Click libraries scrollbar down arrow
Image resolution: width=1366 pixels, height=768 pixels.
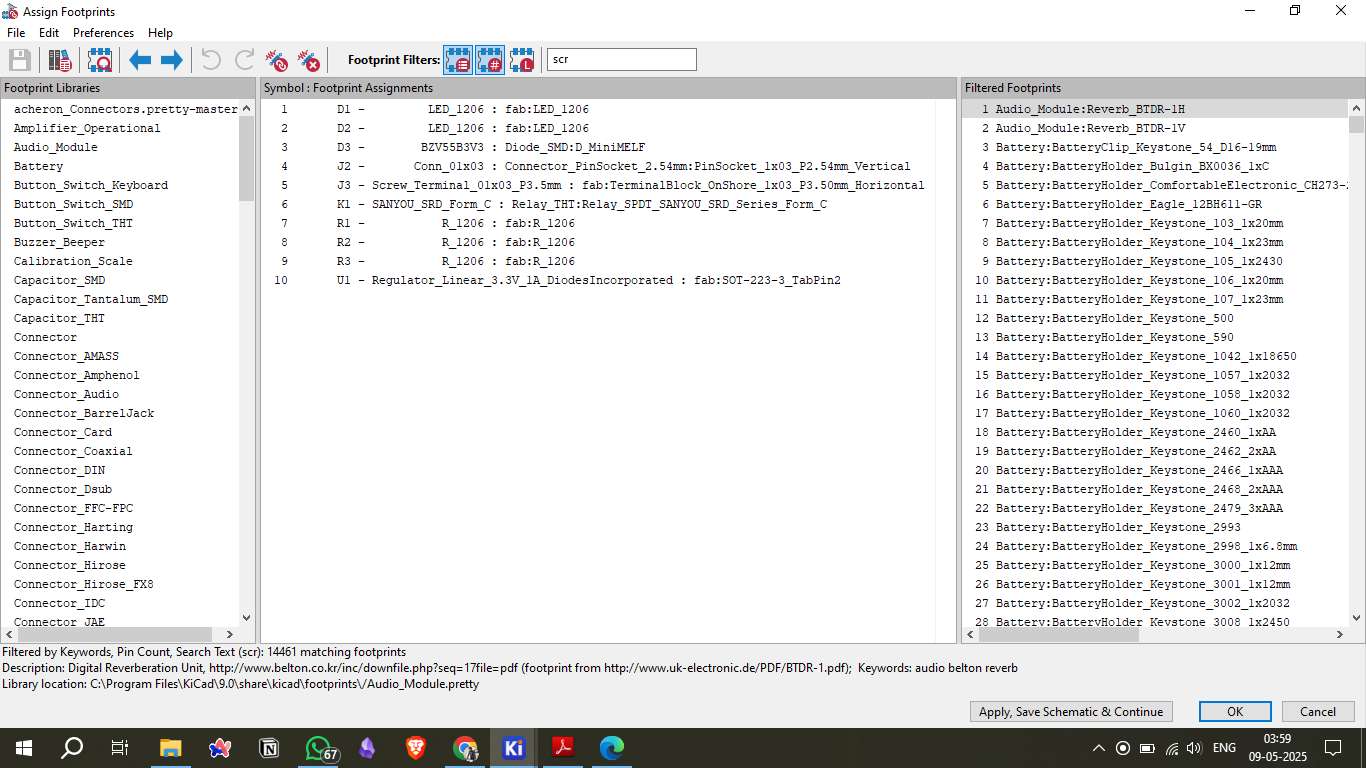[x=247, y=618]
